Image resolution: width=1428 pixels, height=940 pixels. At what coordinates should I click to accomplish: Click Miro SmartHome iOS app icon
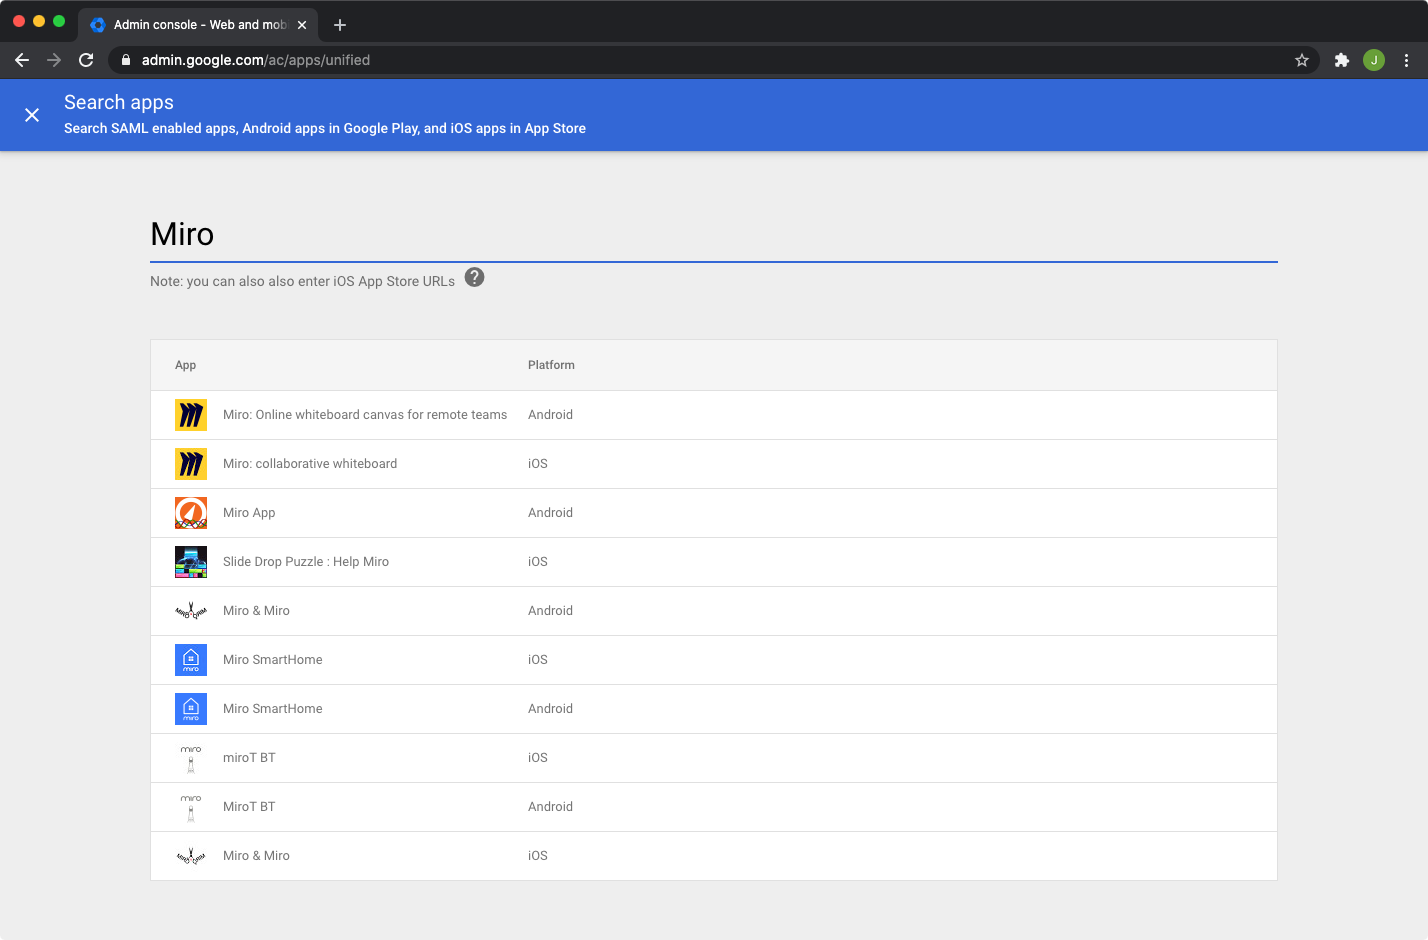191,660
